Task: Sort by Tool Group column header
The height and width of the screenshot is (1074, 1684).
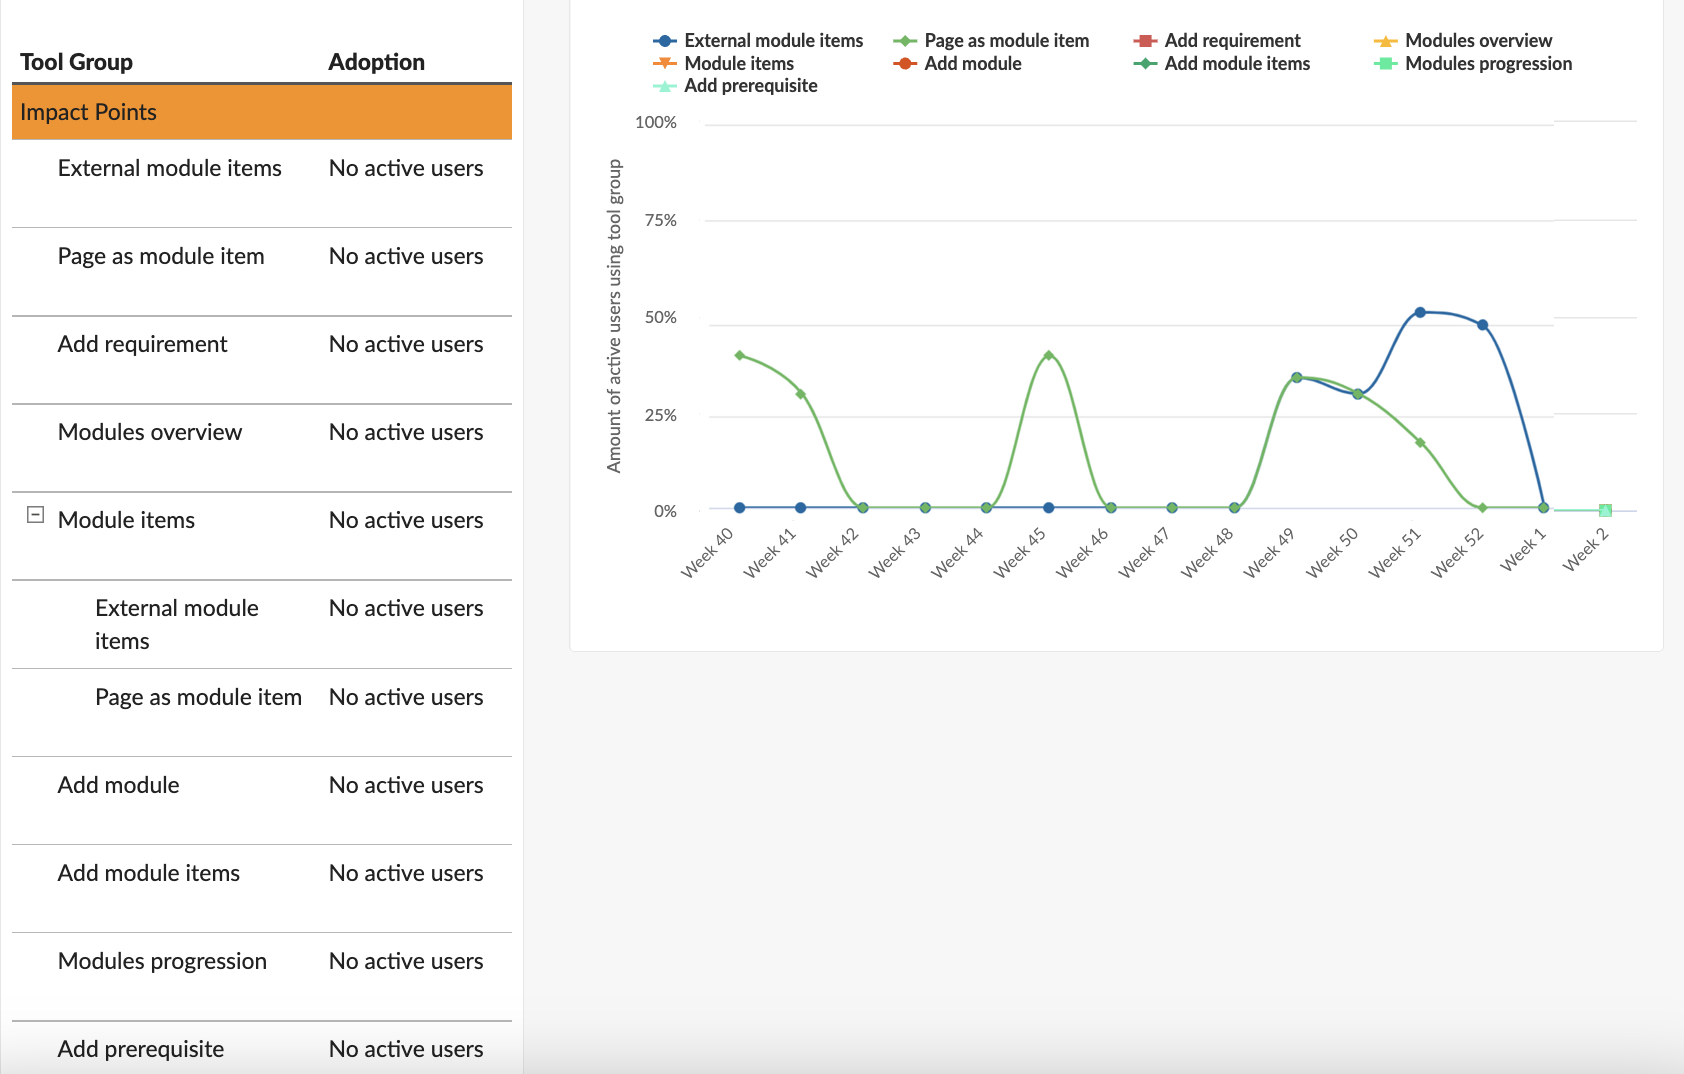Action: (x=76, y=62)
